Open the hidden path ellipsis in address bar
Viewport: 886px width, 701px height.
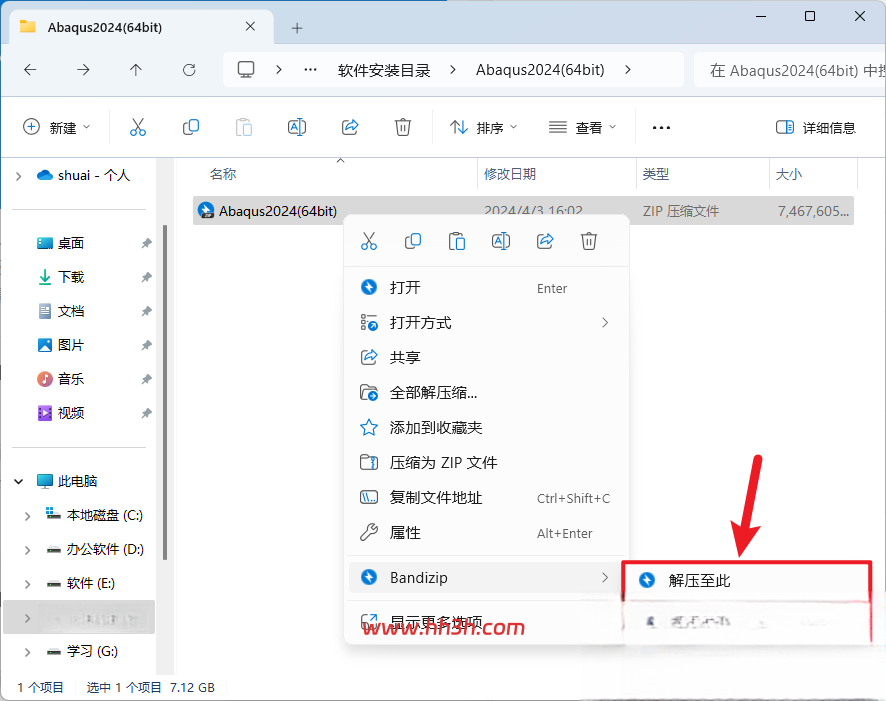310,69
